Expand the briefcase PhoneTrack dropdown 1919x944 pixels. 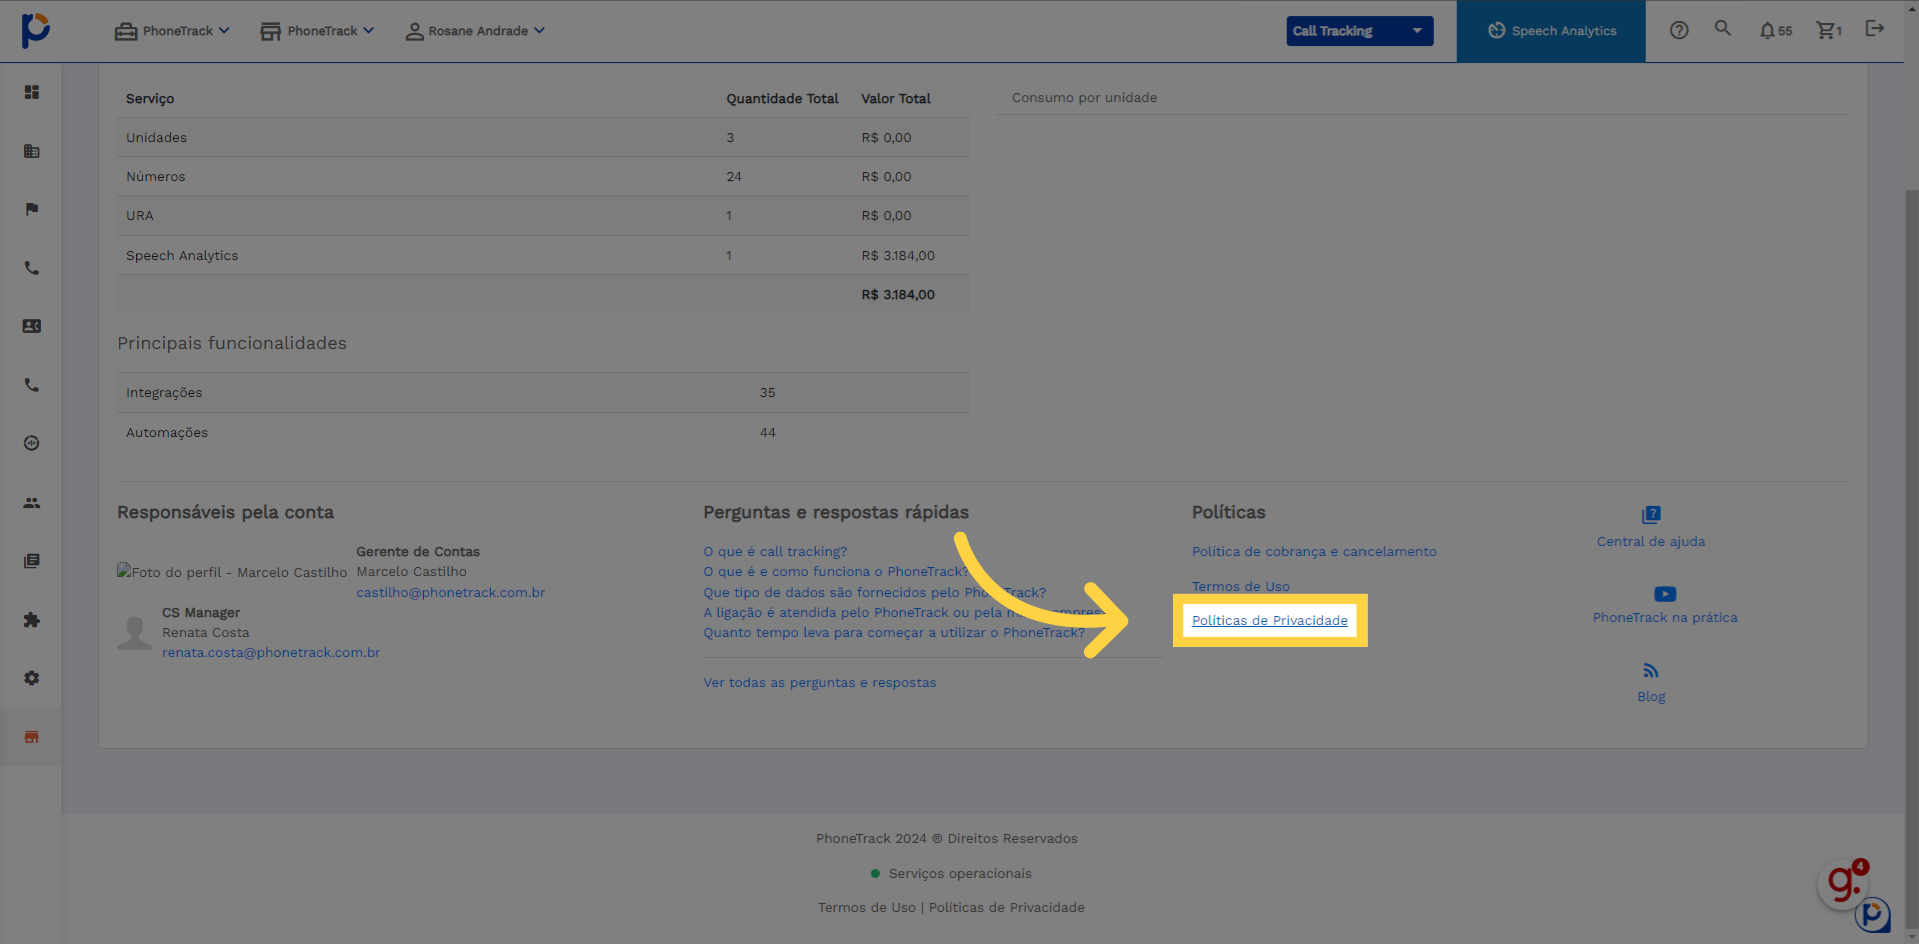click(x=172, y=31)
